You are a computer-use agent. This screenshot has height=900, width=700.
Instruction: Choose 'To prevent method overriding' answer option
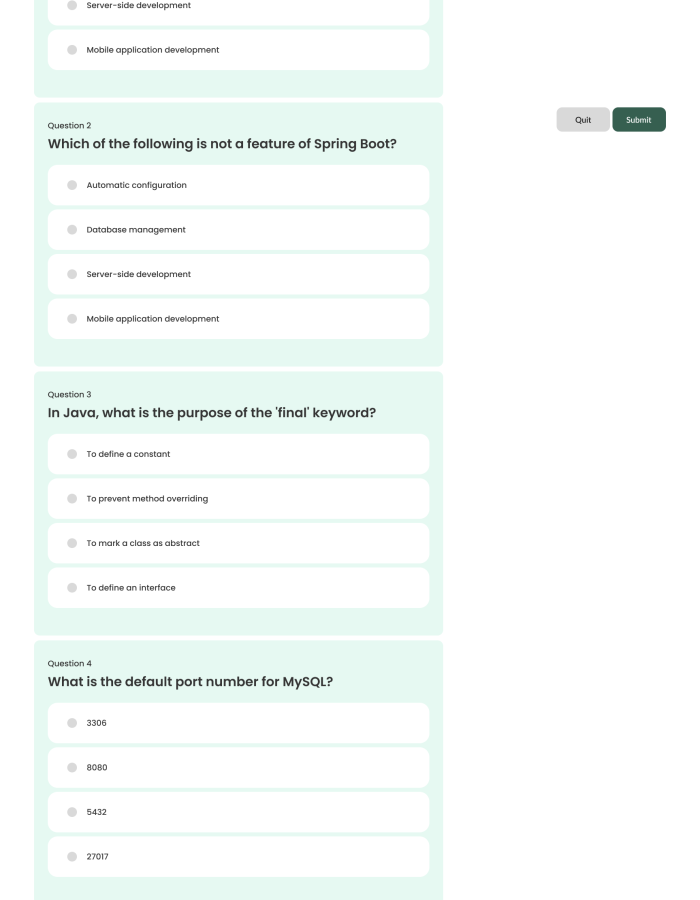coord(70,498)
